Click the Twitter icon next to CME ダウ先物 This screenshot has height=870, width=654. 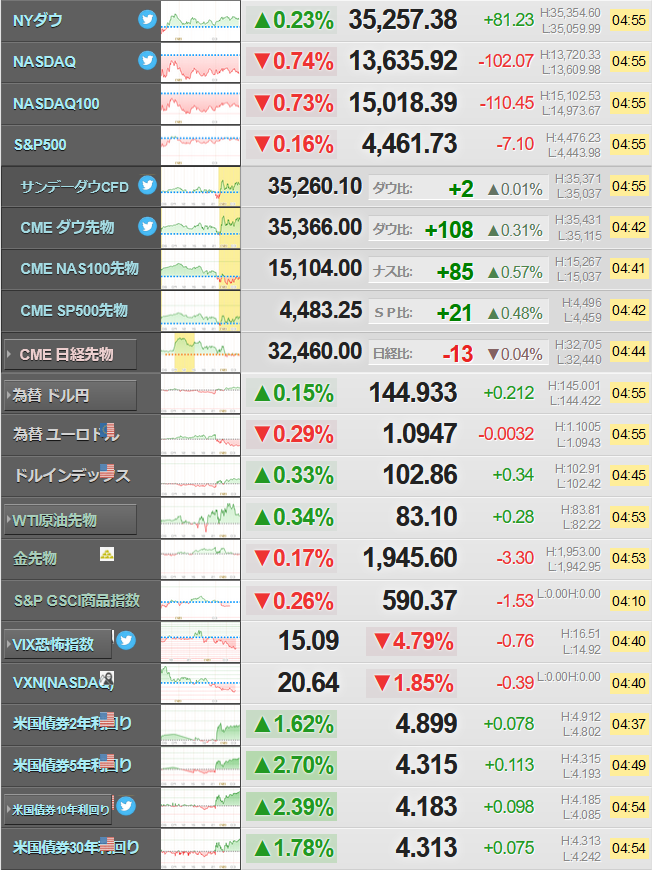click(x=147, y=226)
